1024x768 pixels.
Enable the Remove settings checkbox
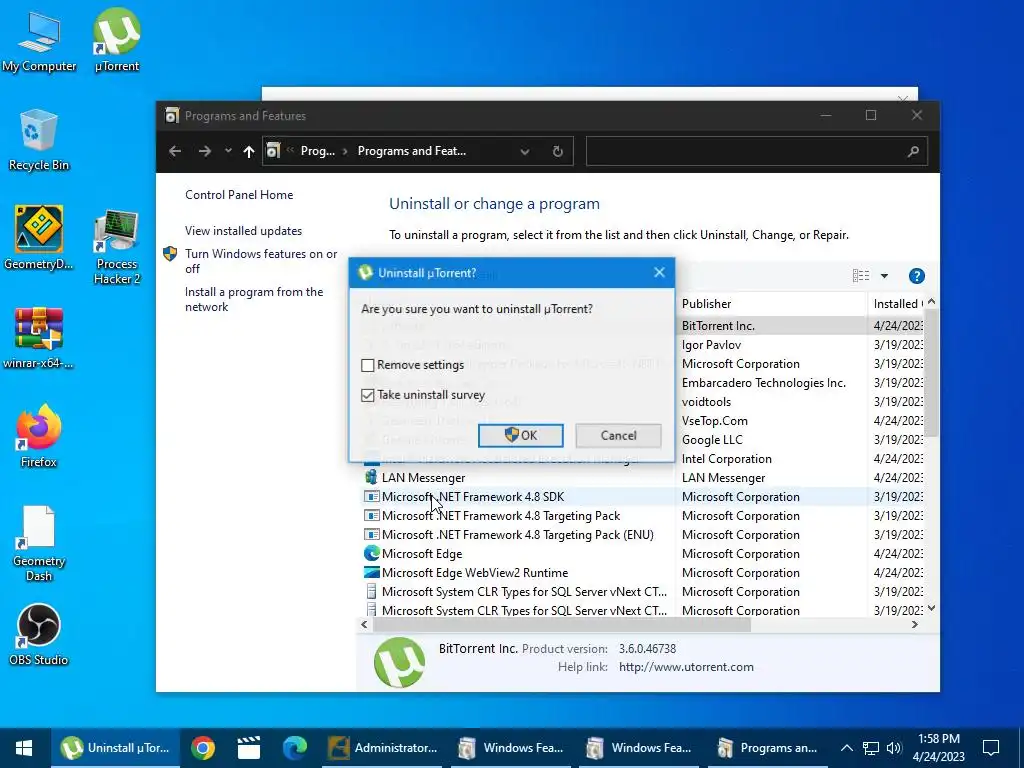click(368, 365)
